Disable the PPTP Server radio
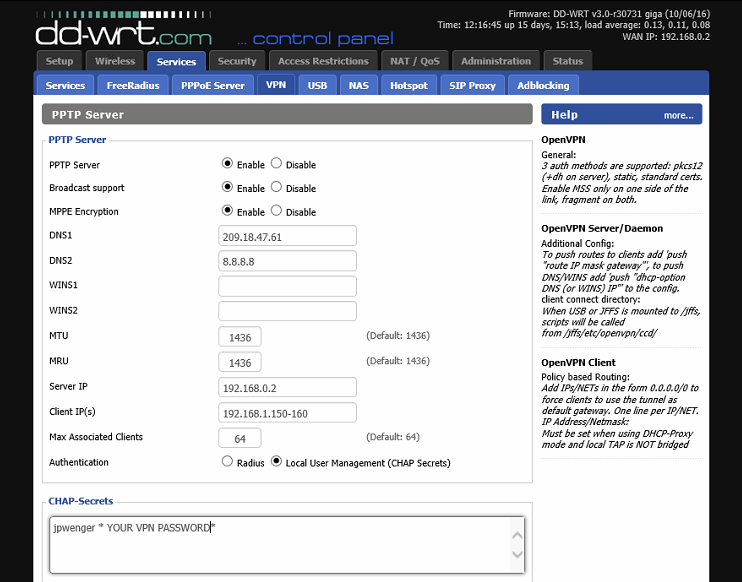Viewport: 742px width, 582px height. coord(276,163)
